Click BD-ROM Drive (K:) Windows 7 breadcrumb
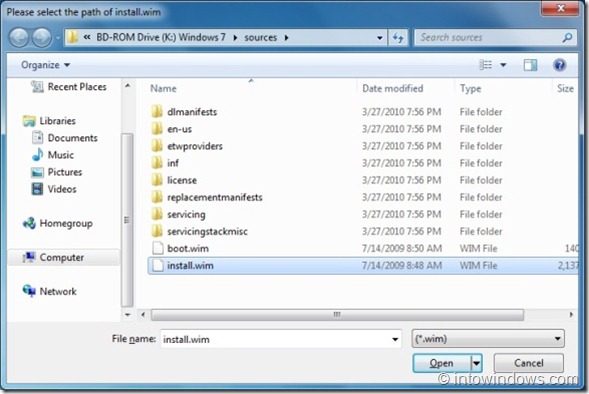The height and width of the screenshot is (394, 589). pos(161,38)
